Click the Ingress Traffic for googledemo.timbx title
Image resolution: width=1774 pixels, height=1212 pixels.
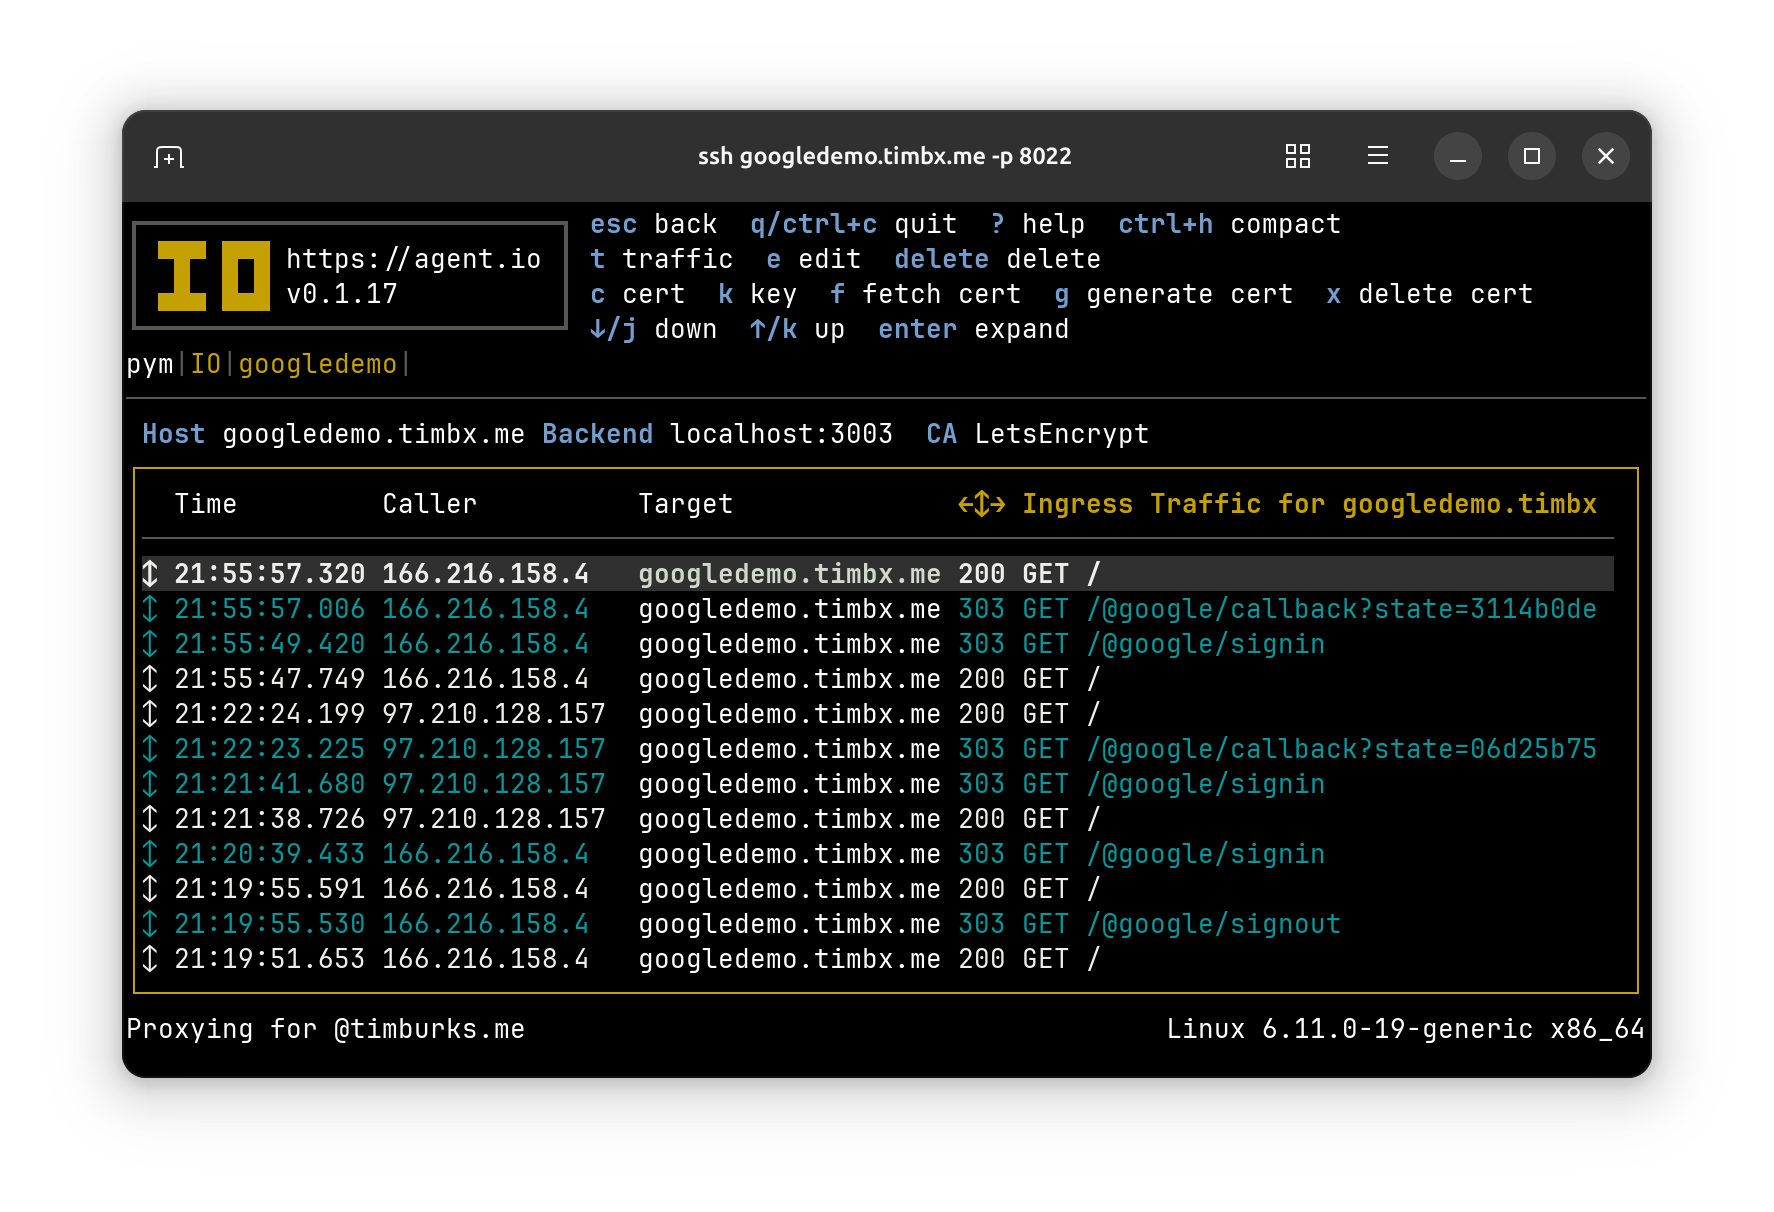(1309, 504)
